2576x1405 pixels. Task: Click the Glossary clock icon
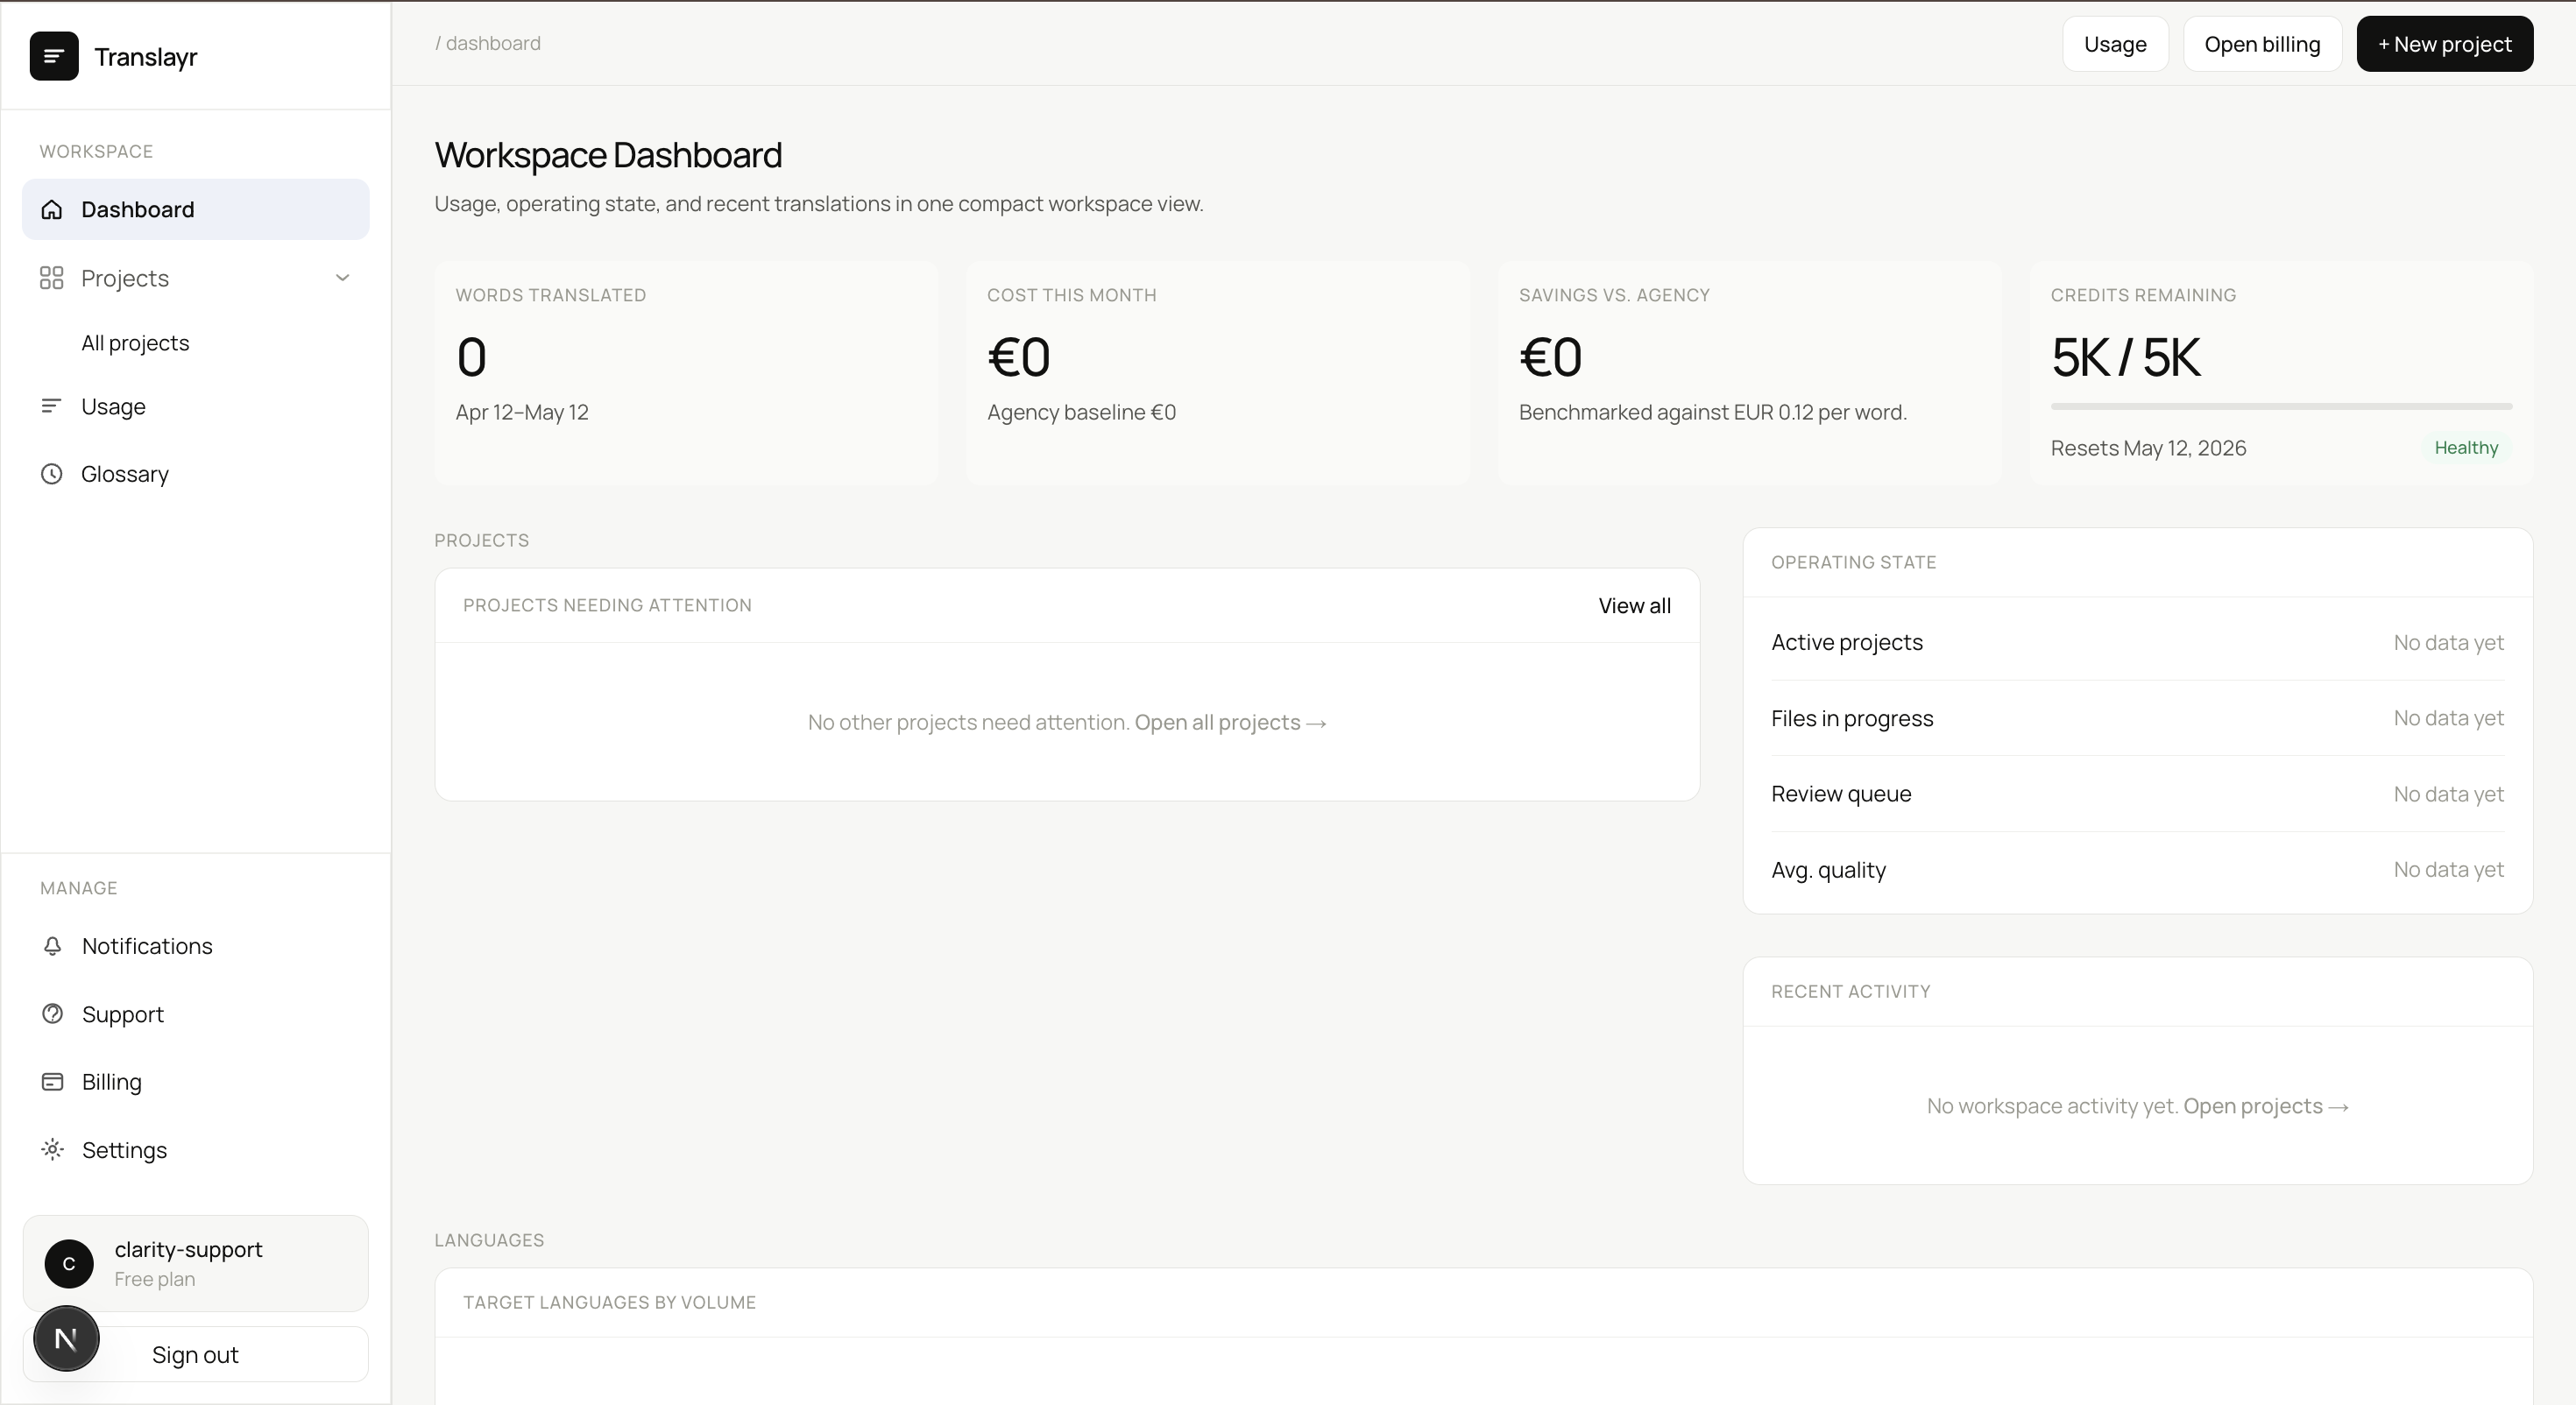(52, 474)
